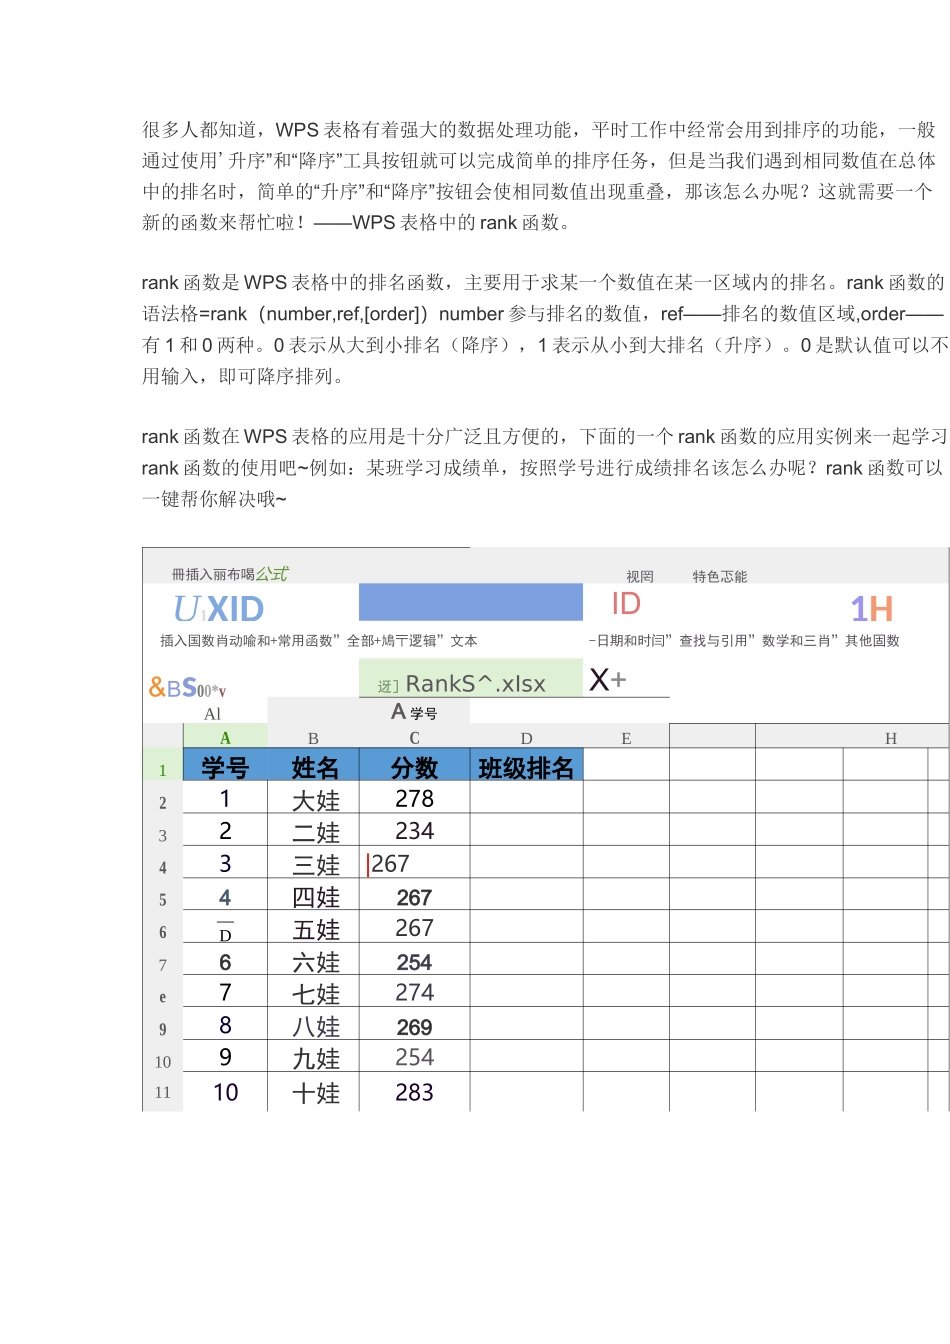This screenshot has height=1344, width=950.
Task: Select the cell containing 八娃
Action: pyautogui.click(x=314, y=1025)
